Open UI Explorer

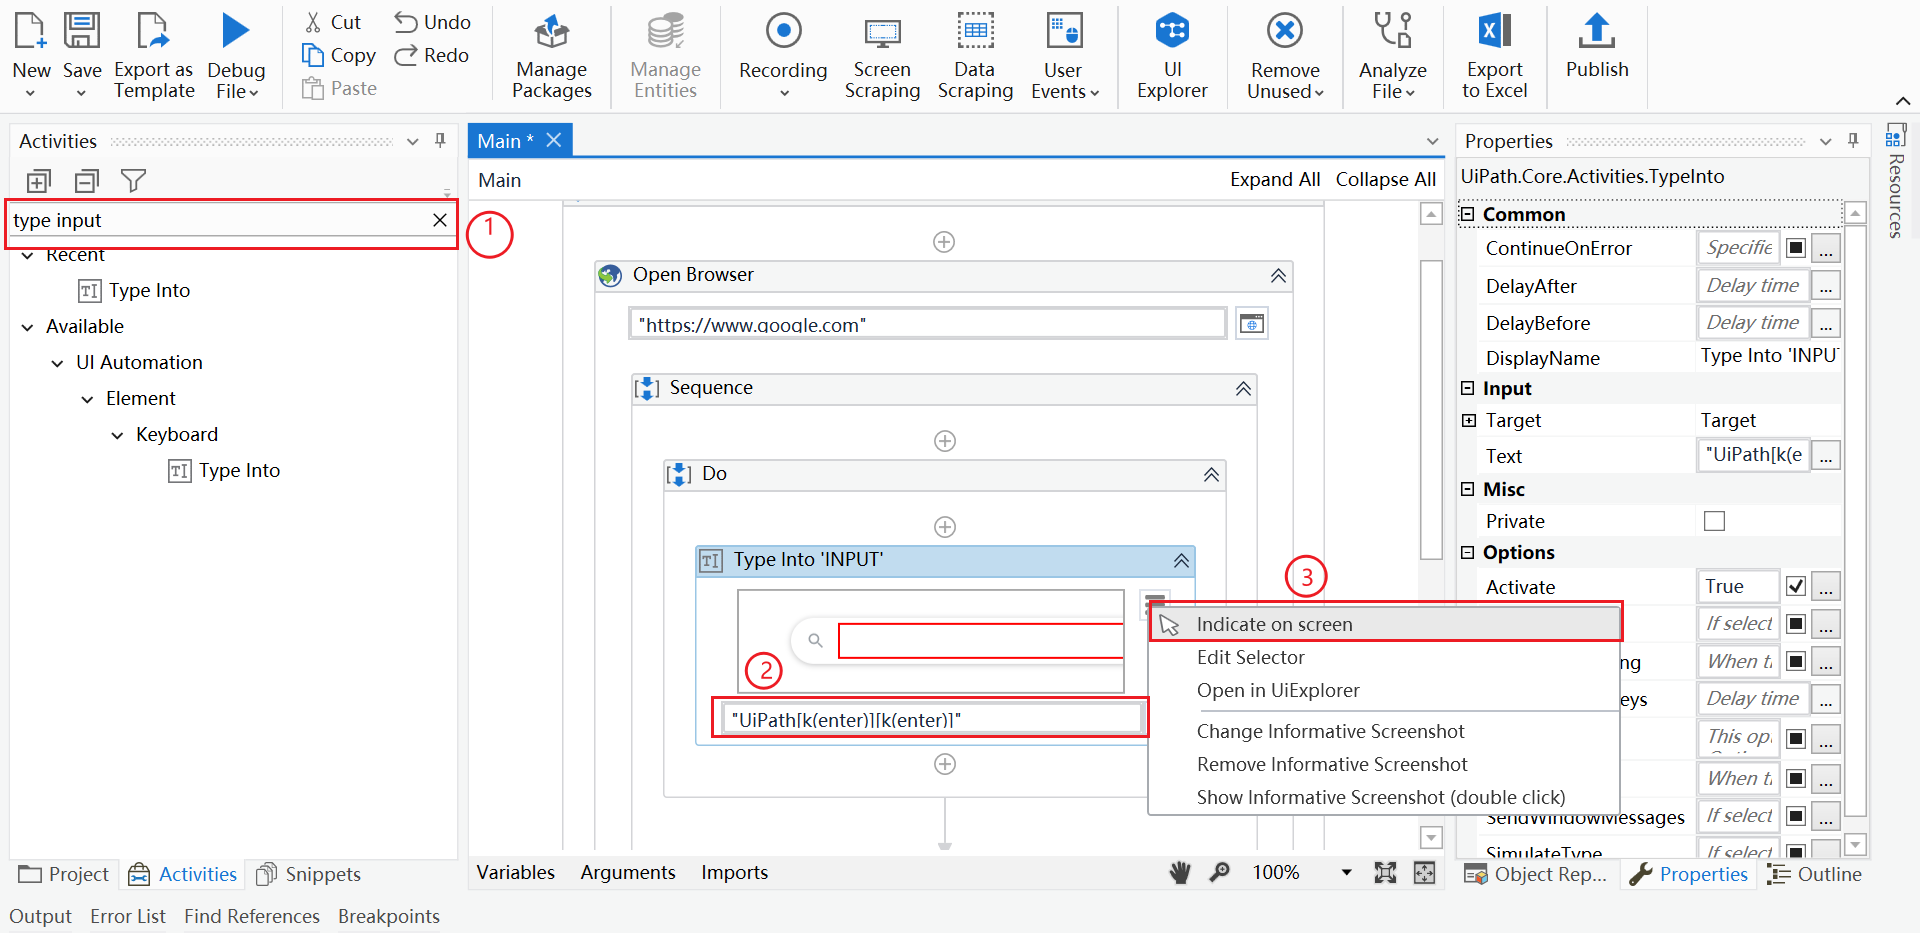1171,55
